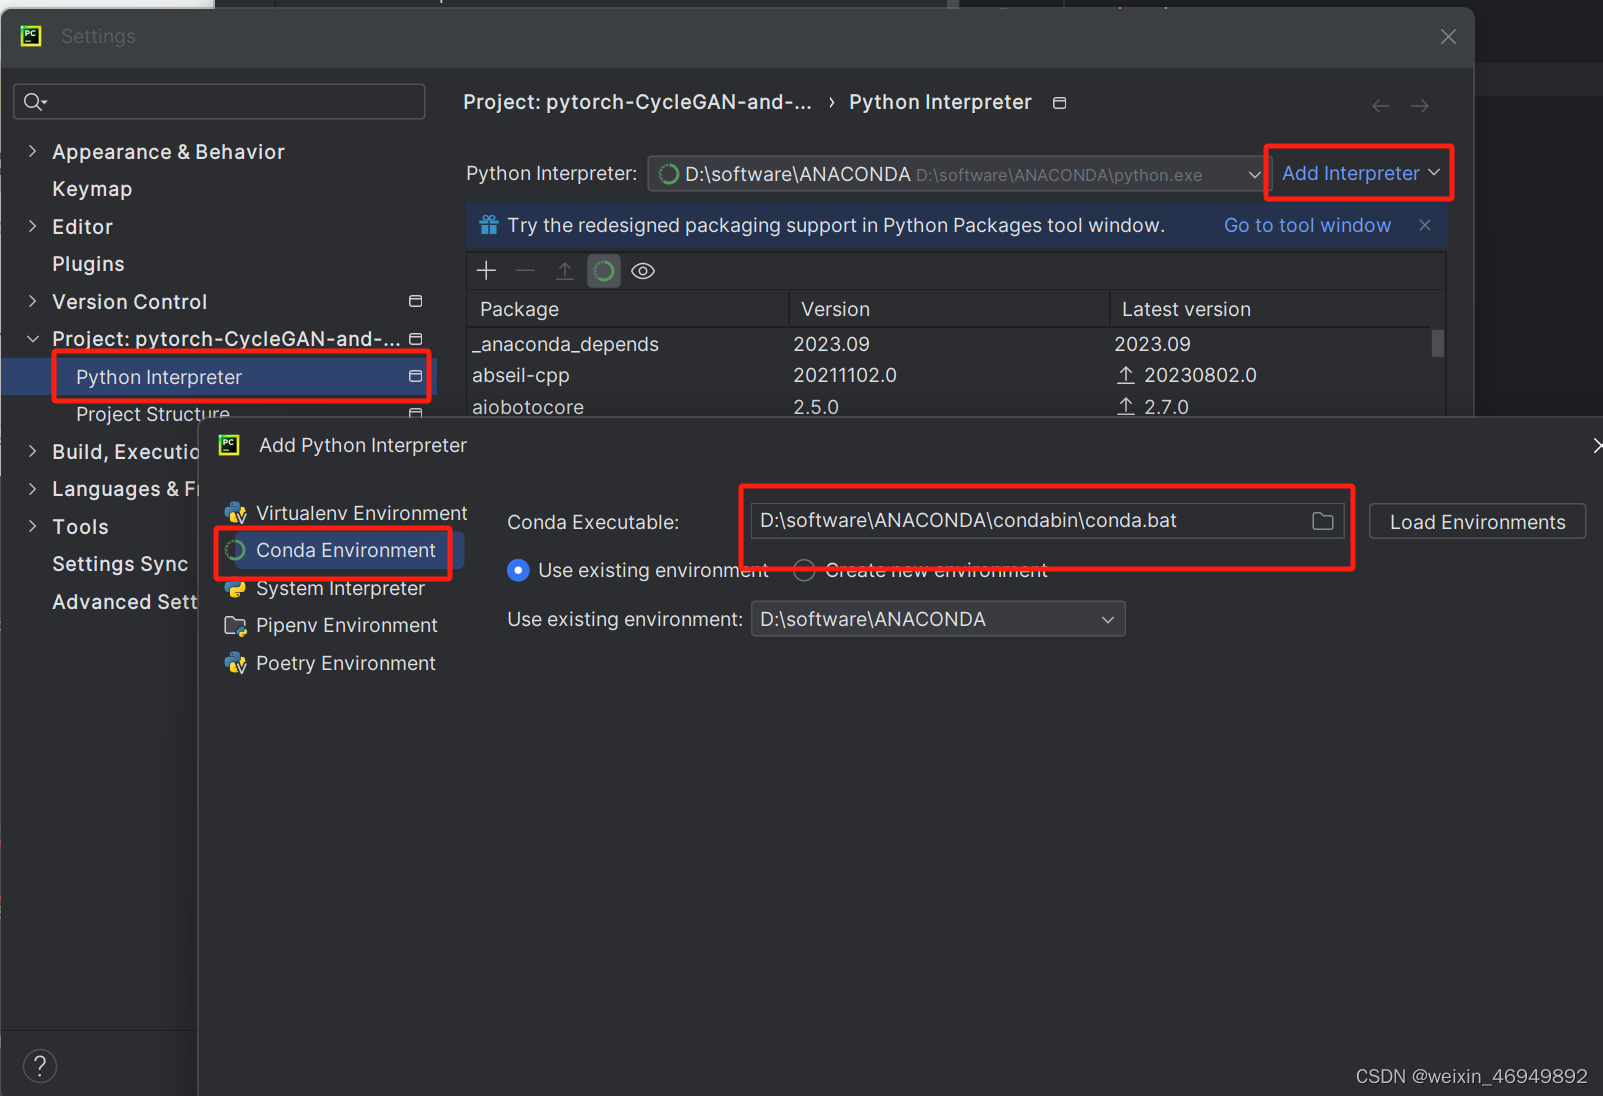Choose Pipenv Environment in interpreter list

click(x=346, y=626)
